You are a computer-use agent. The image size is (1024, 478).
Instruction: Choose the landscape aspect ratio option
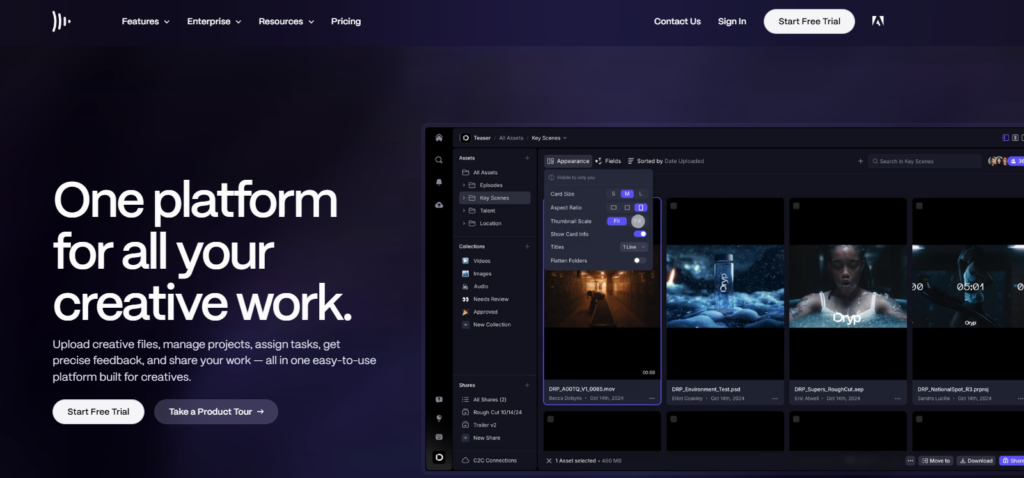(613, 208)
